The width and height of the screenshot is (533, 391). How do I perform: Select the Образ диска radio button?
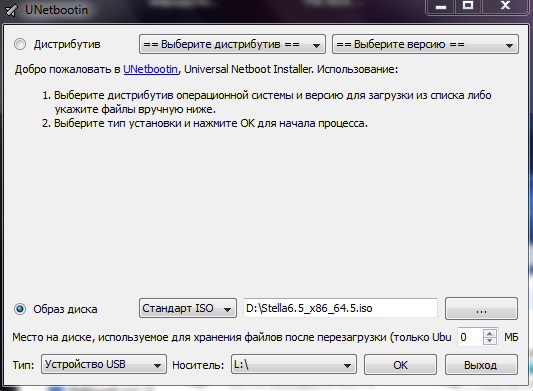tap(20, 309)
